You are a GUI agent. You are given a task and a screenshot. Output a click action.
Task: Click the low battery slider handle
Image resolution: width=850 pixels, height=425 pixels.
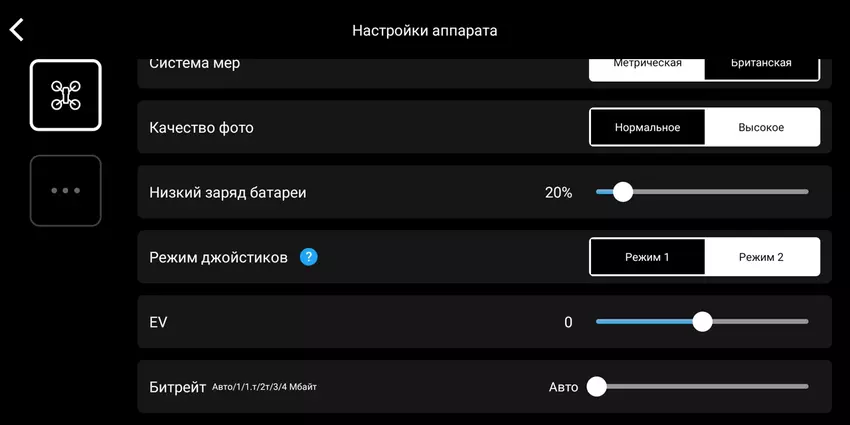pos(622,192)
